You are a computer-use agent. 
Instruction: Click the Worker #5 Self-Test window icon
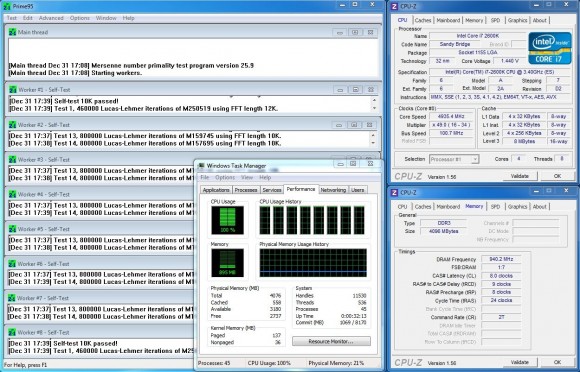(13, 229)
